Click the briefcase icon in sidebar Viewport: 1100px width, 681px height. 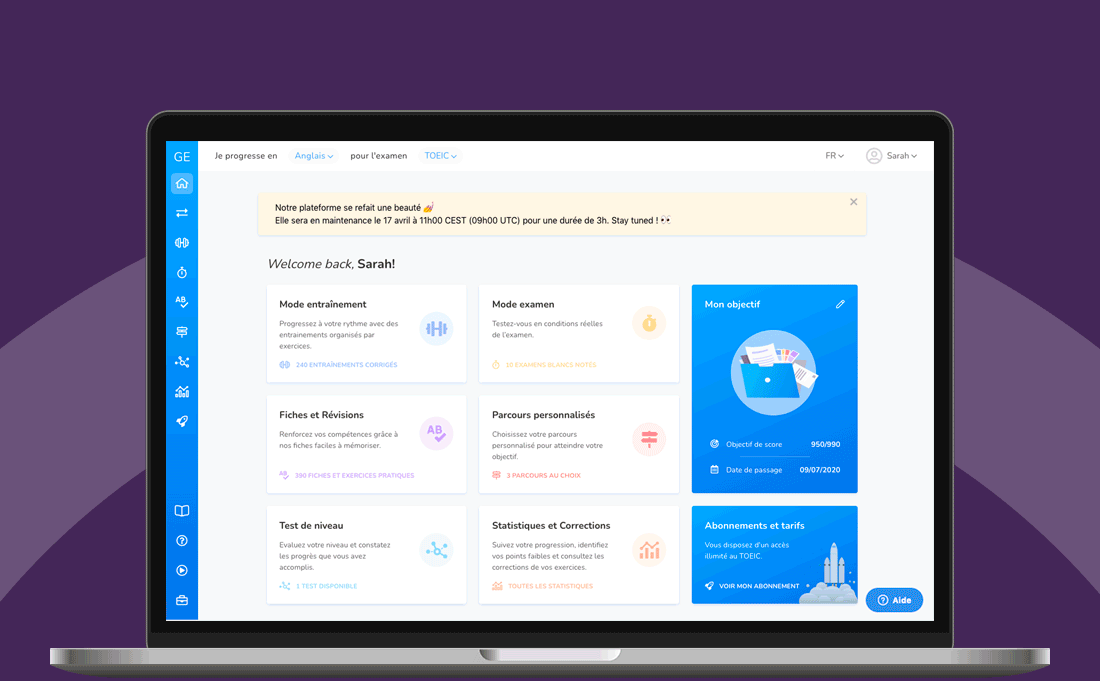pos(181,600)
